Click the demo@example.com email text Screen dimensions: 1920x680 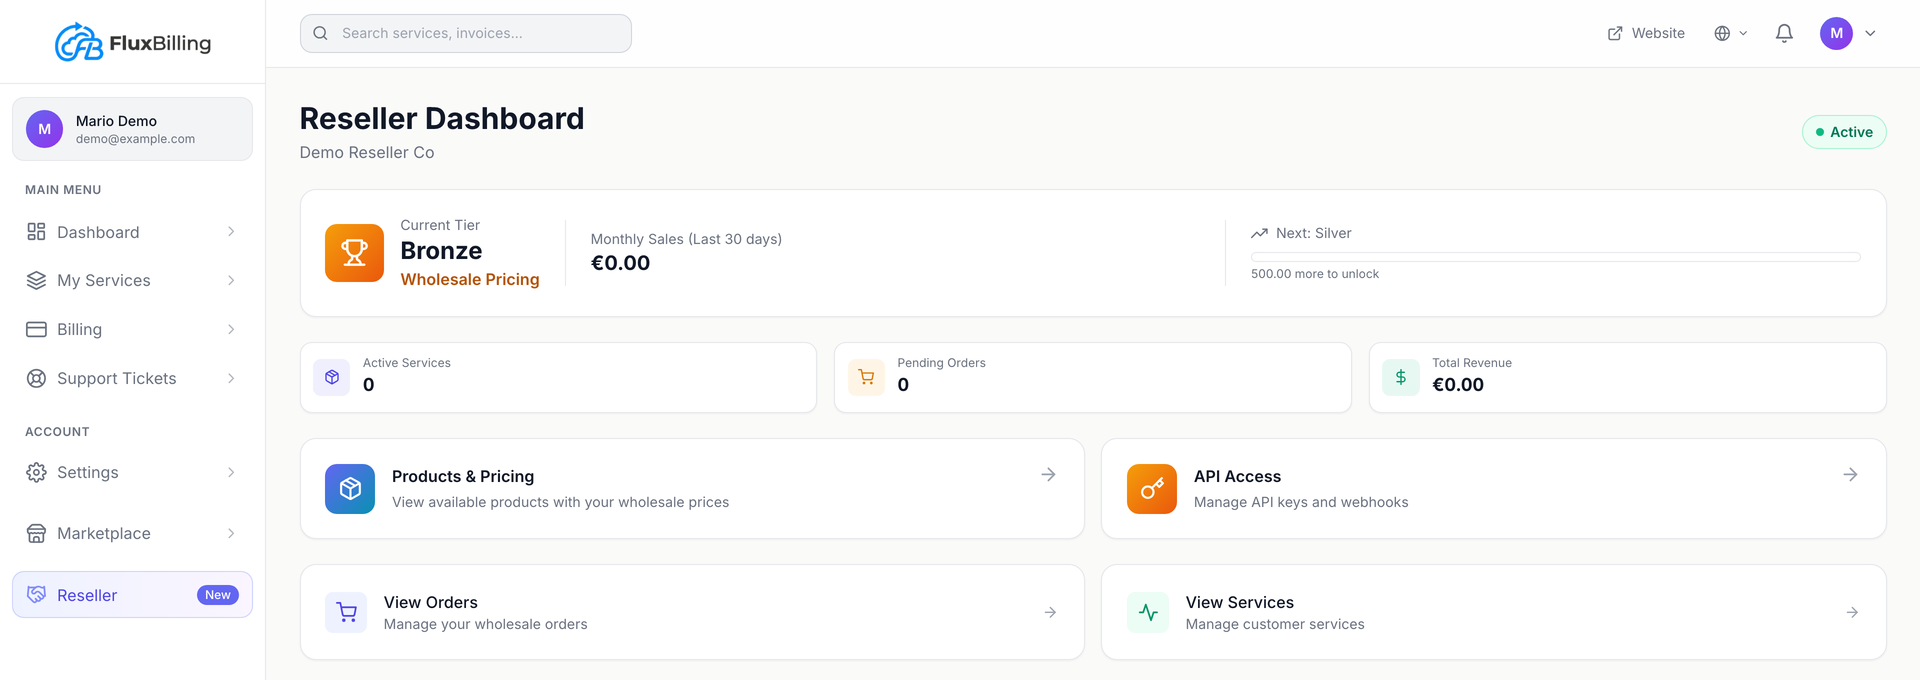(135, 139)
